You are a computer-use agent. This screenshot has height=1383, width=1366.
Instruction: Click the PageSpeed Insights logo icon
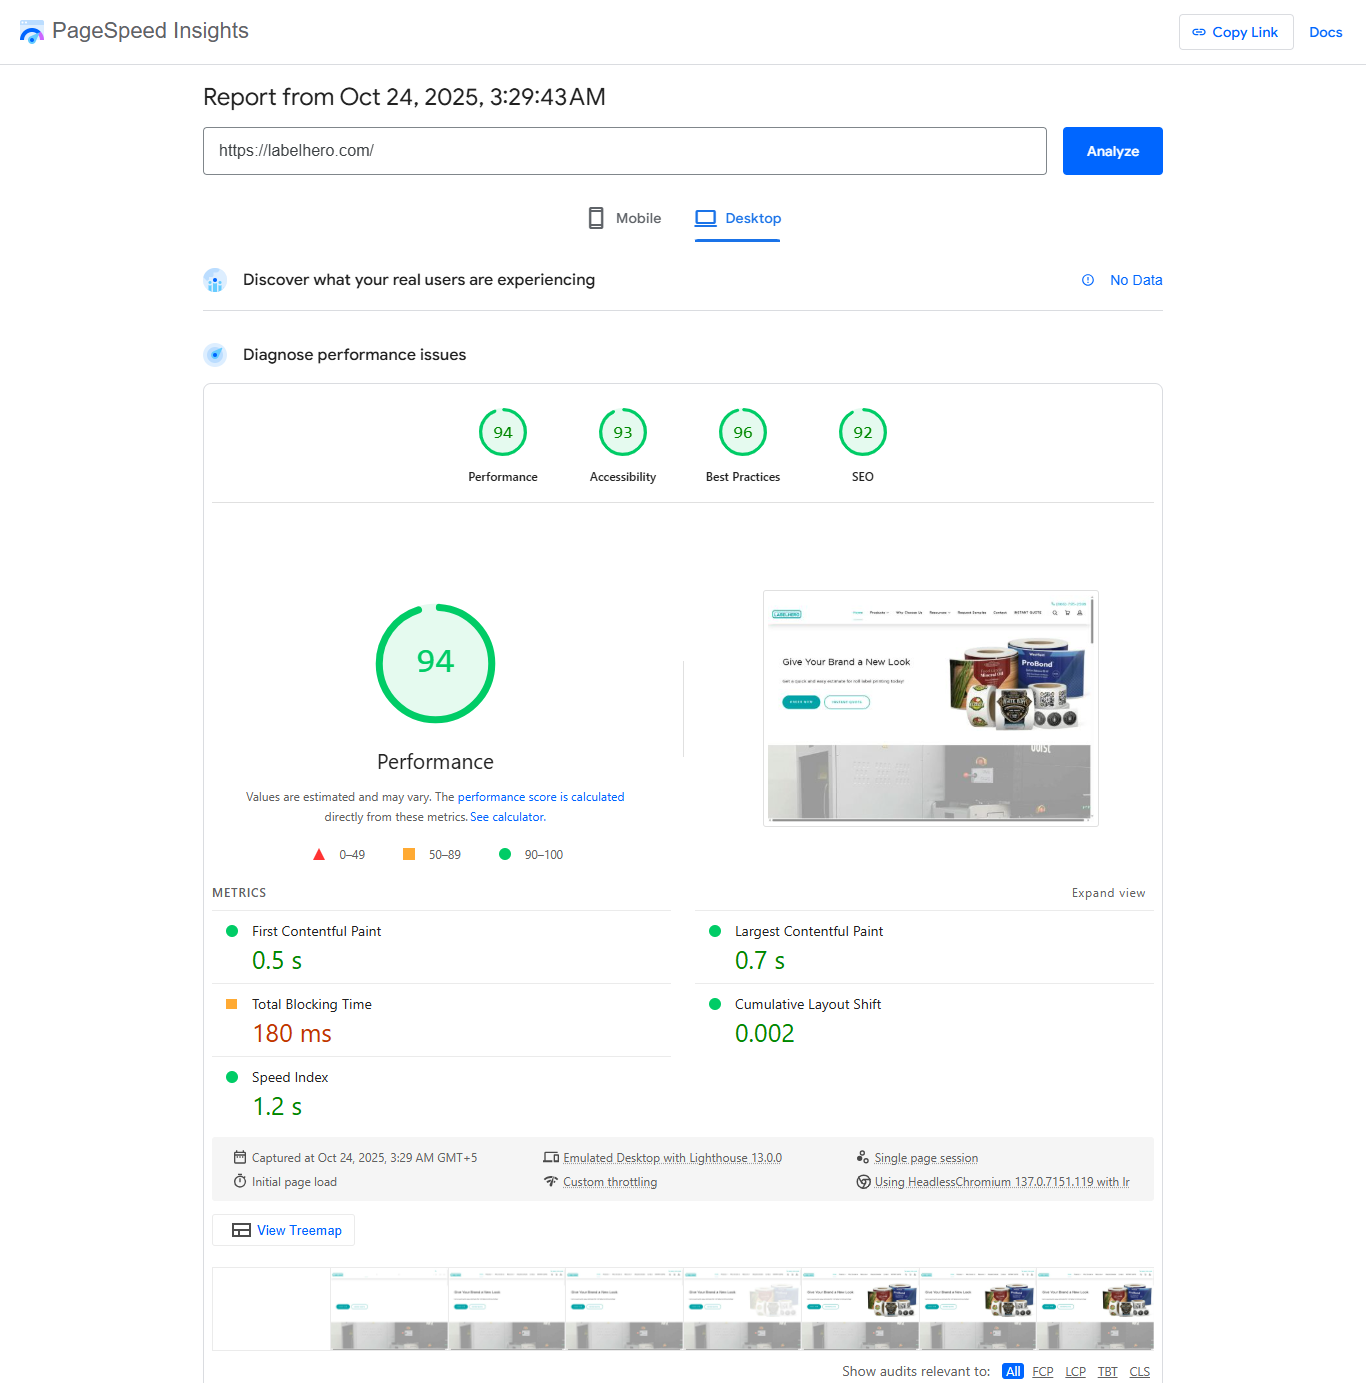32,32
